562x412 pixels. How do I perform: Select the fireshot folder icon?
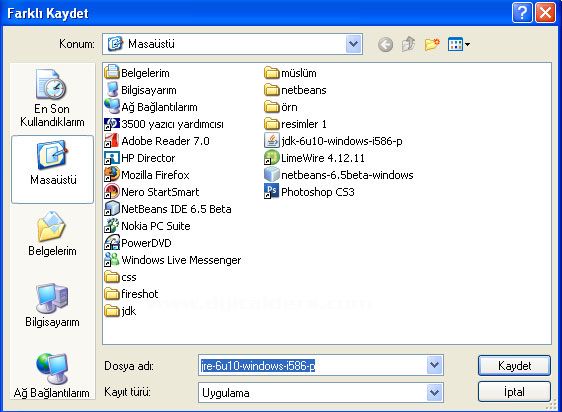click(x=112, y=294)
